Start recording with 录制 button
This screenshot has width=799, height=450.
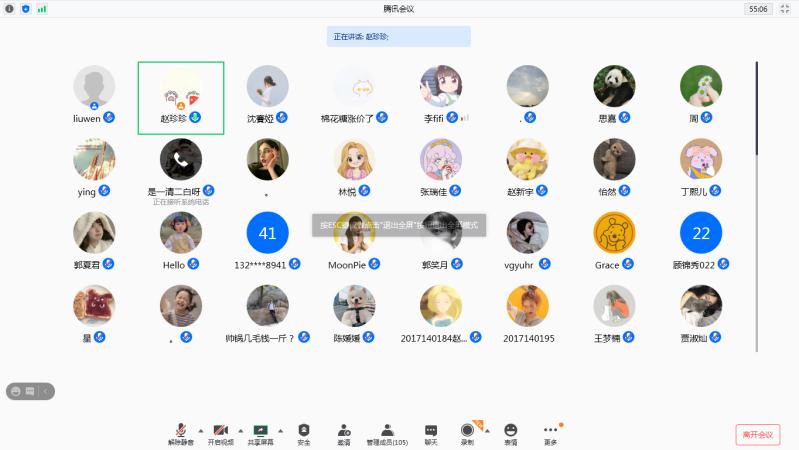(x=467, y=432)
